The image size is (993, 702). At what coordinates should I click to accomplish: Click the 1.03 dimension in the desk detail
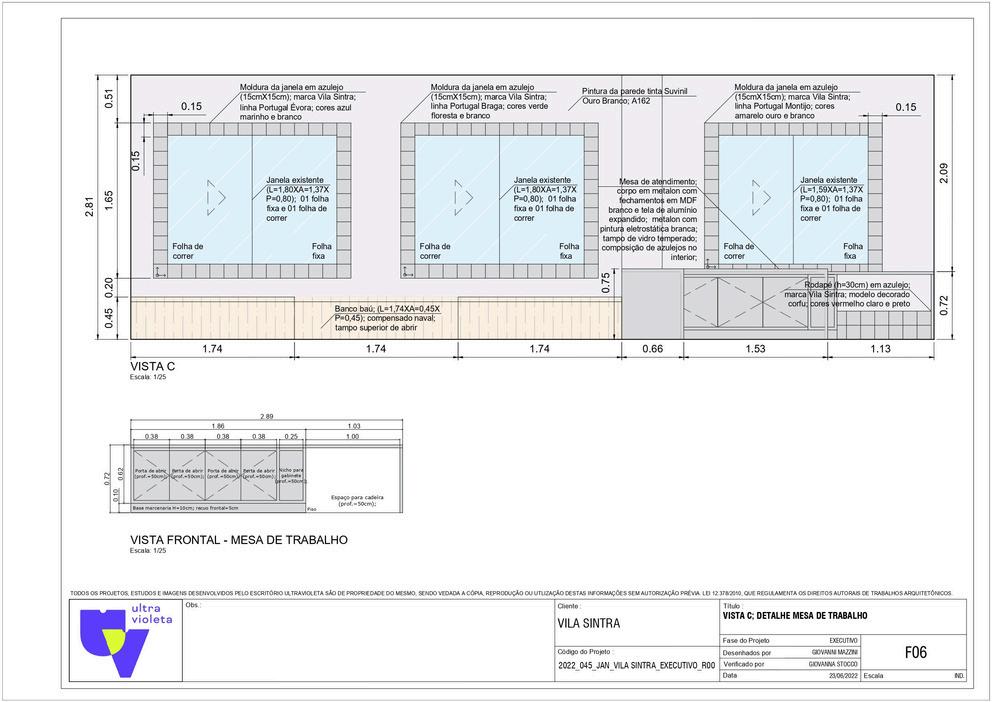pyautogui.click(x=353, y=426)
